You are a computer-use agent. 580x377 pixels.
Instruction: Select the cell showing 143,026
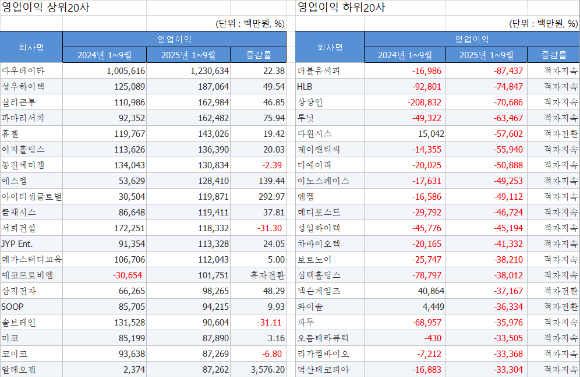click(x=189, y=134)
